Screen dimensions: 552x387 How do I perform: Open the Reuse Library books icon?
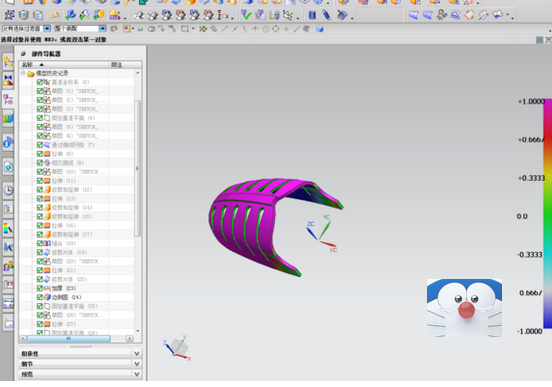(8, 118)
